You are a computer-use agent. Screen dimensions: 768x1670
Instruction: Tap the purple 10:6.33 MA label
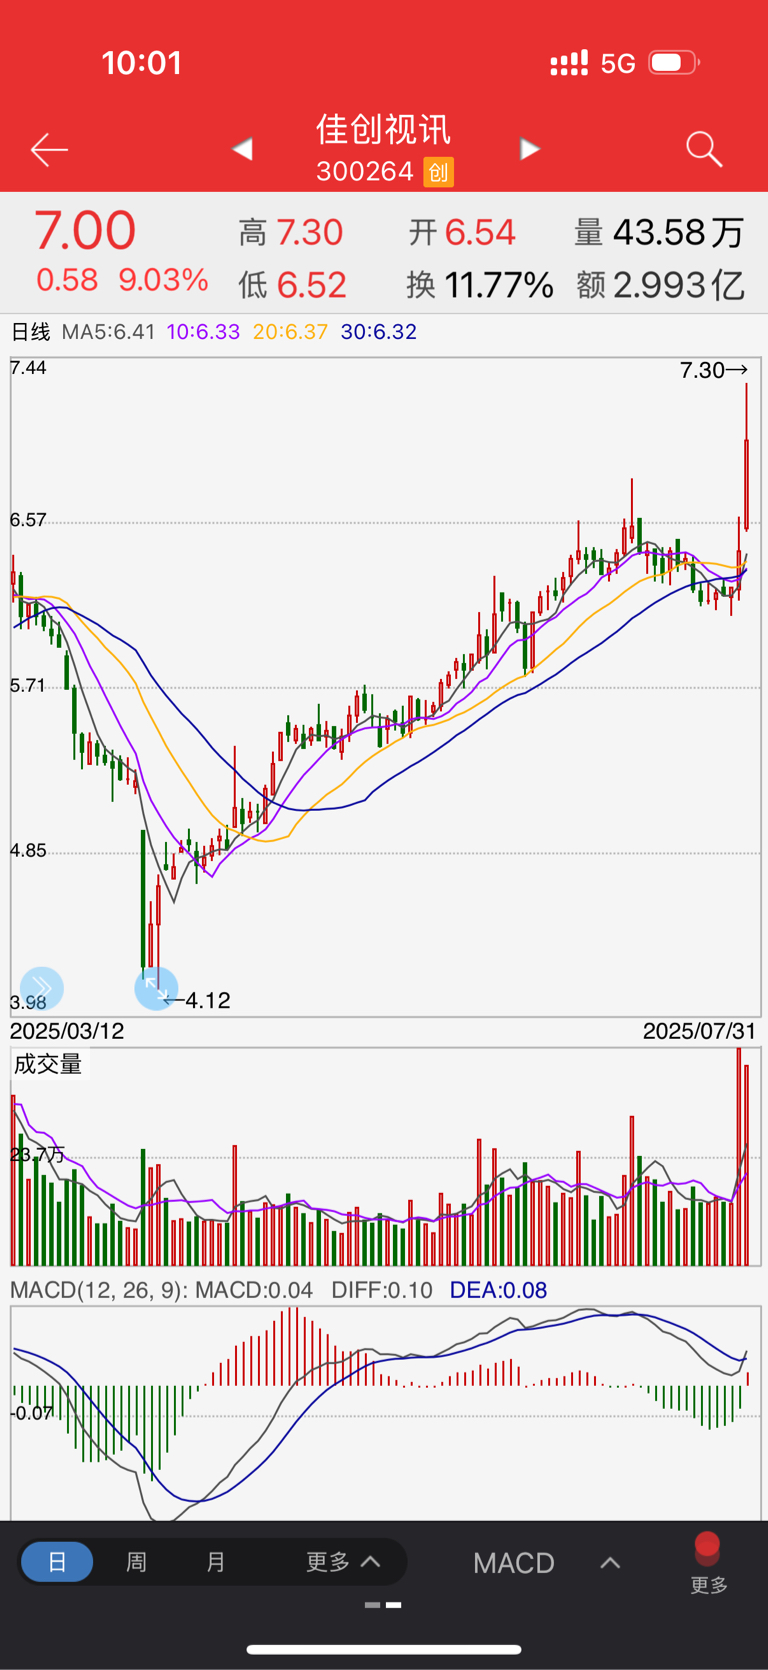tap(204, 332)
